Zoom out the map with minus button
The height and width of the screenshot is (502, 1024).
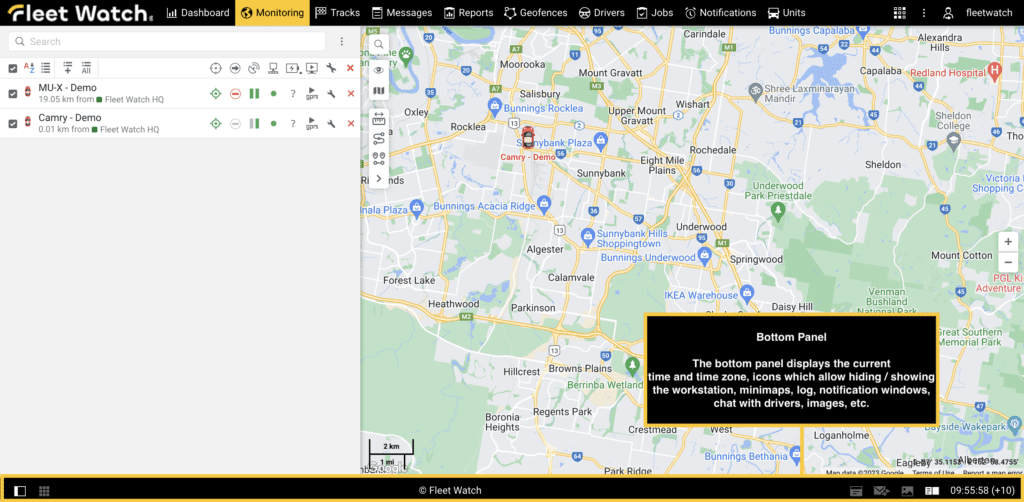1008,262
